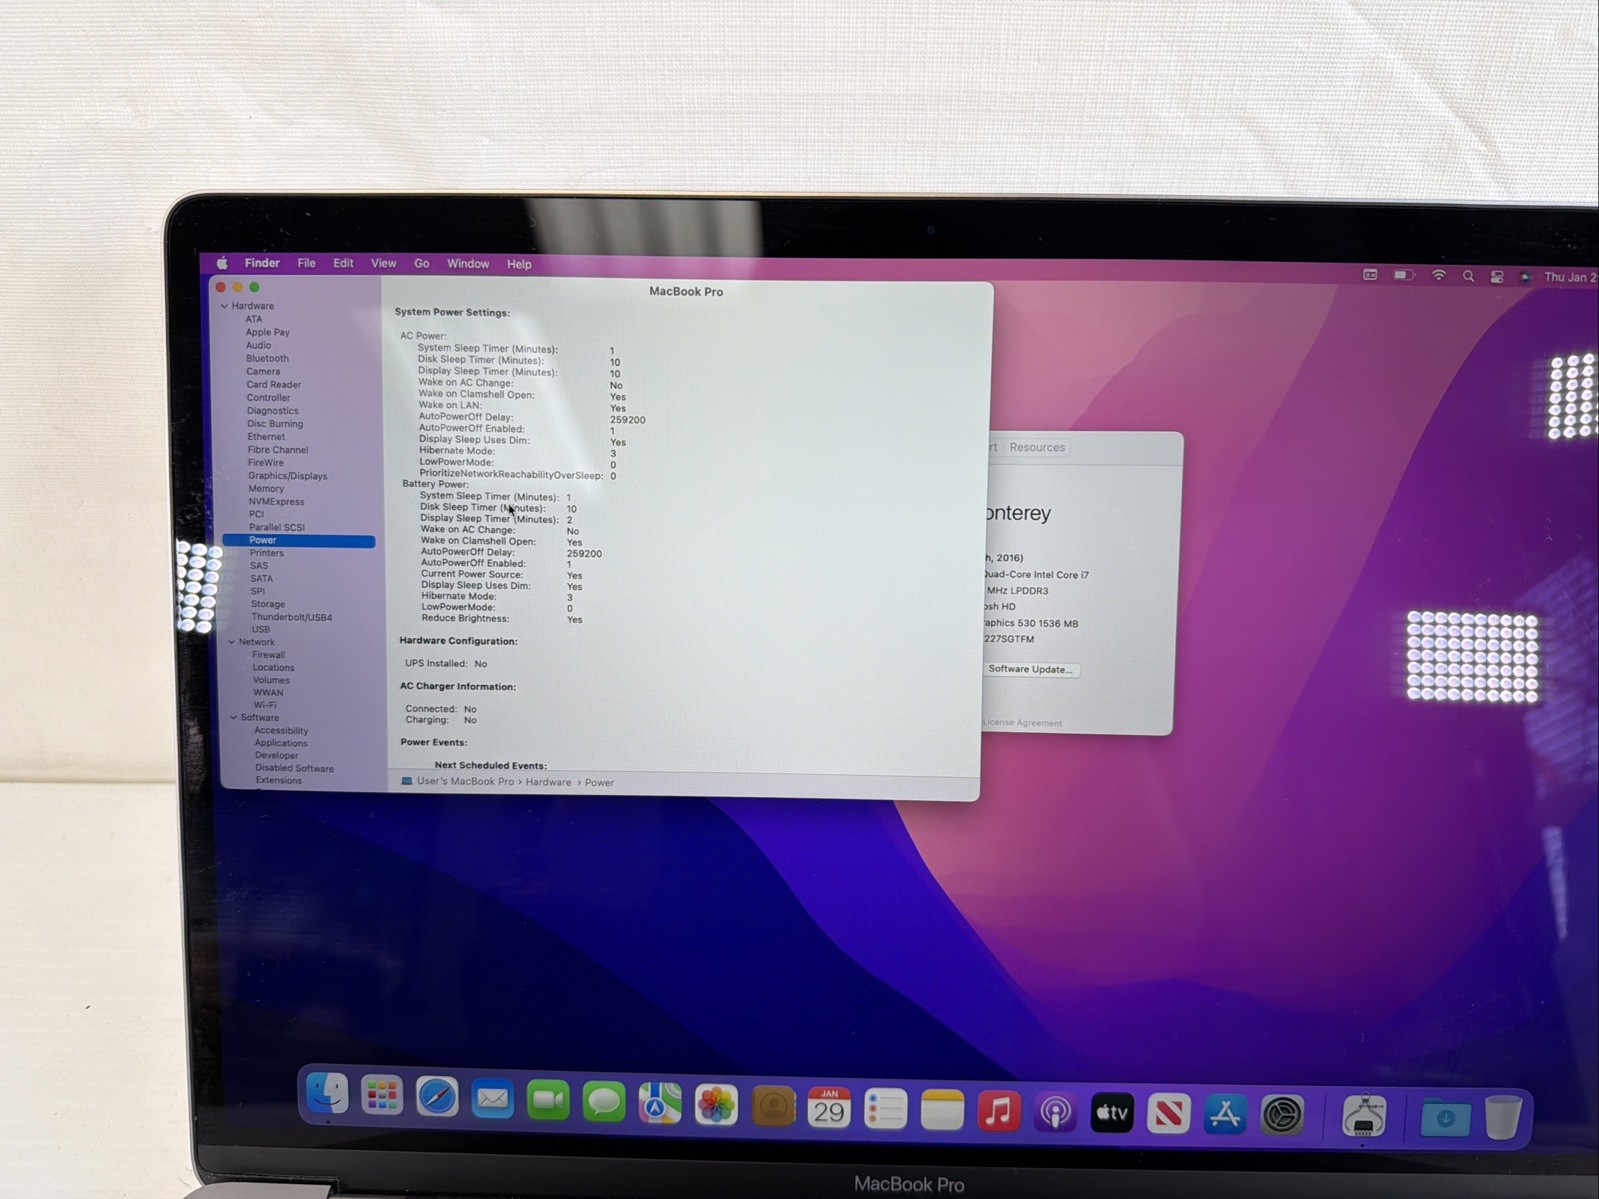Open the App Store in the Dock
The width and height of the screenshot is (1599, 1199).
coord(1226,1114)
